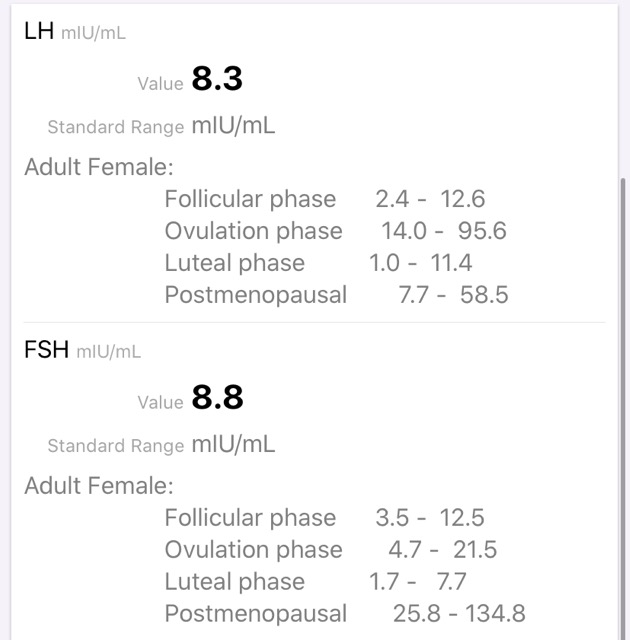The width and height of the screenshot is (630, 640).
Task: Tap the FSH Luteal phase 1.7 - 7.7 row
Action: tap(315, 582)
